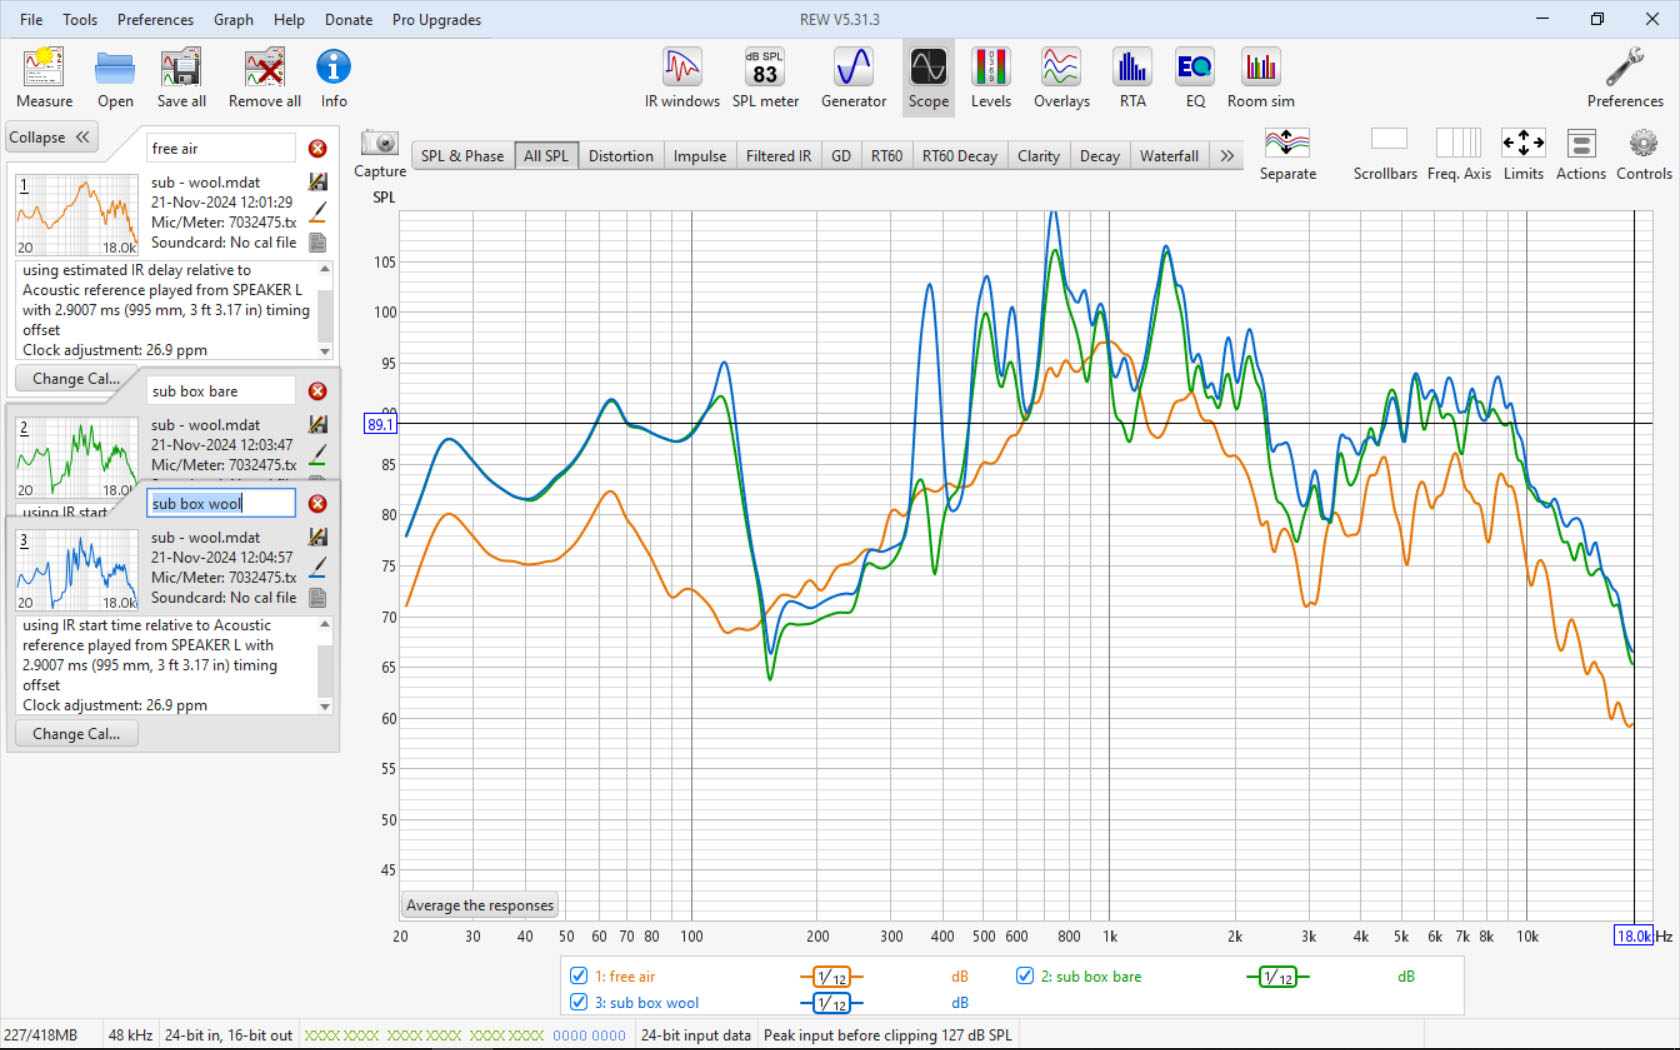Open the Scope view
1680x1050 pixels.
tap(928, 78)
